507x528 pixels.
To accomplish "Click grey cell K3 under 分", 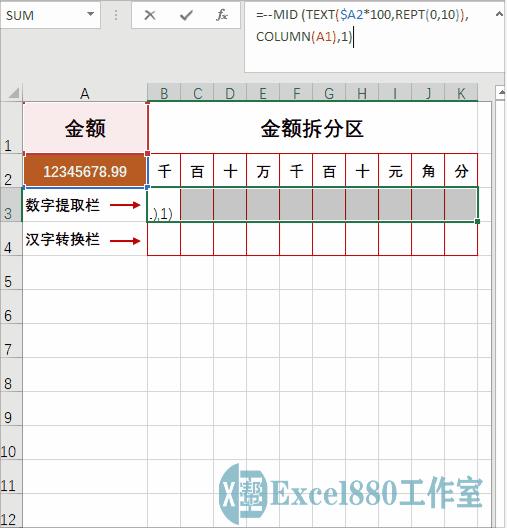I will click(461, 205).
